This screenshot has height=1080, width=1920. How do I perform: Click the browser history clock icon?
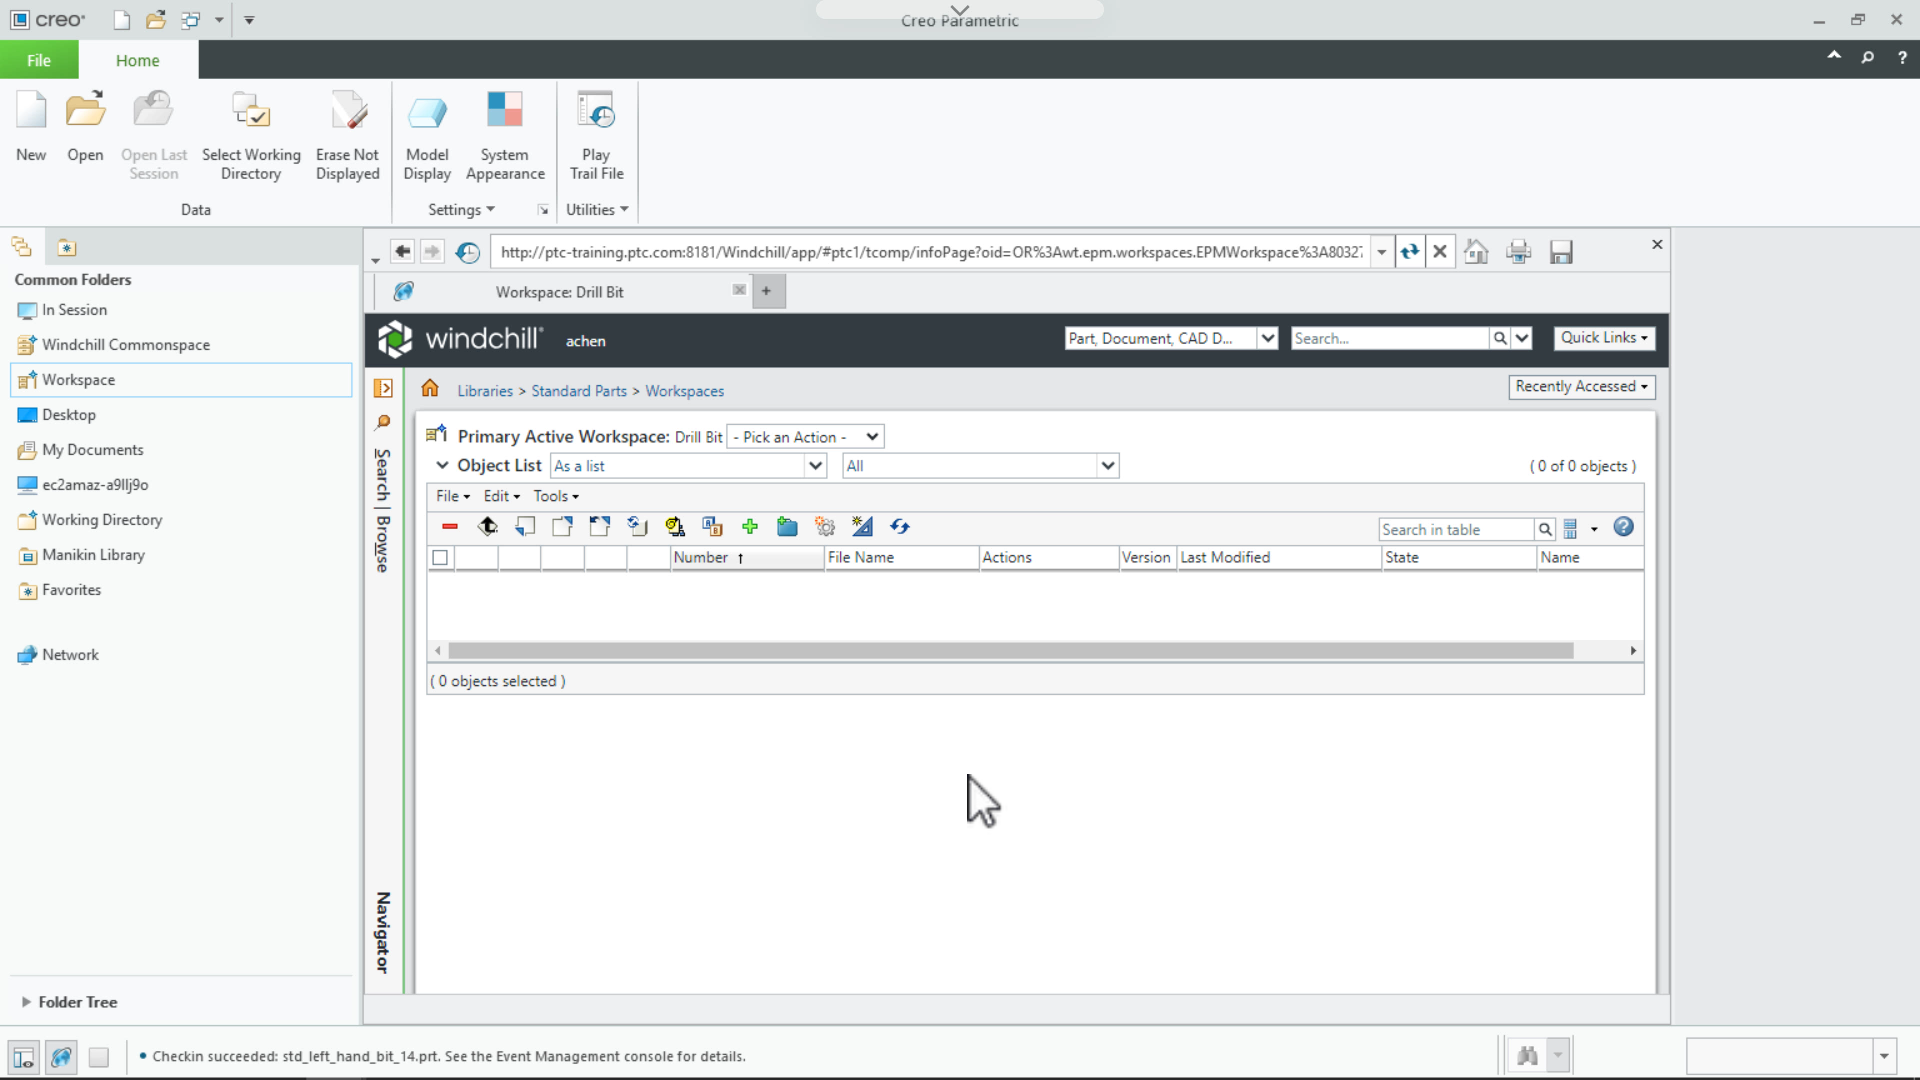point(467,252)
